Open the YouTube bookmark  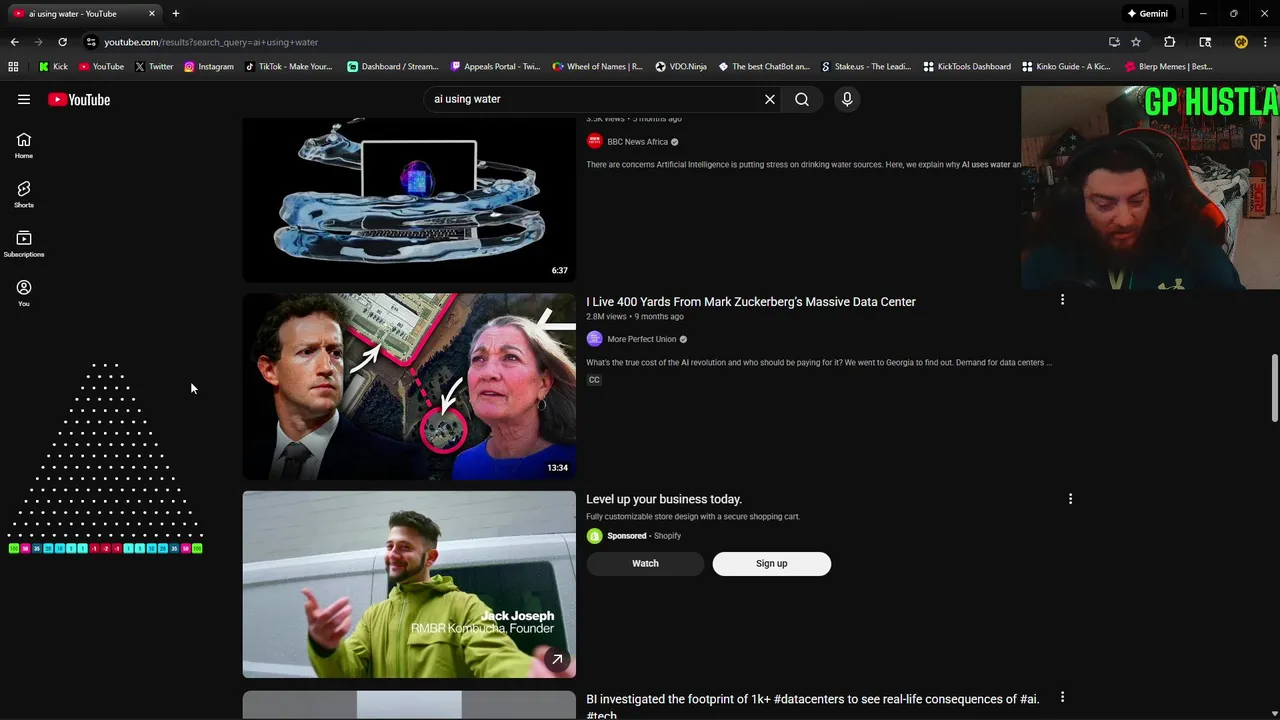tap(101, 67)
